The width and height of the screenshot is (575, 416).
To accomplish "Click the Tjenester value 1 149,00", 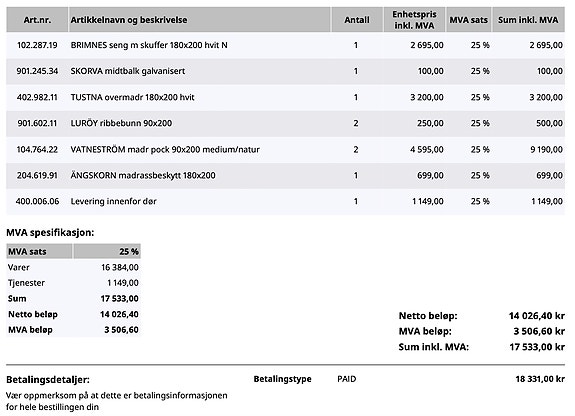I will pos(122,283).
